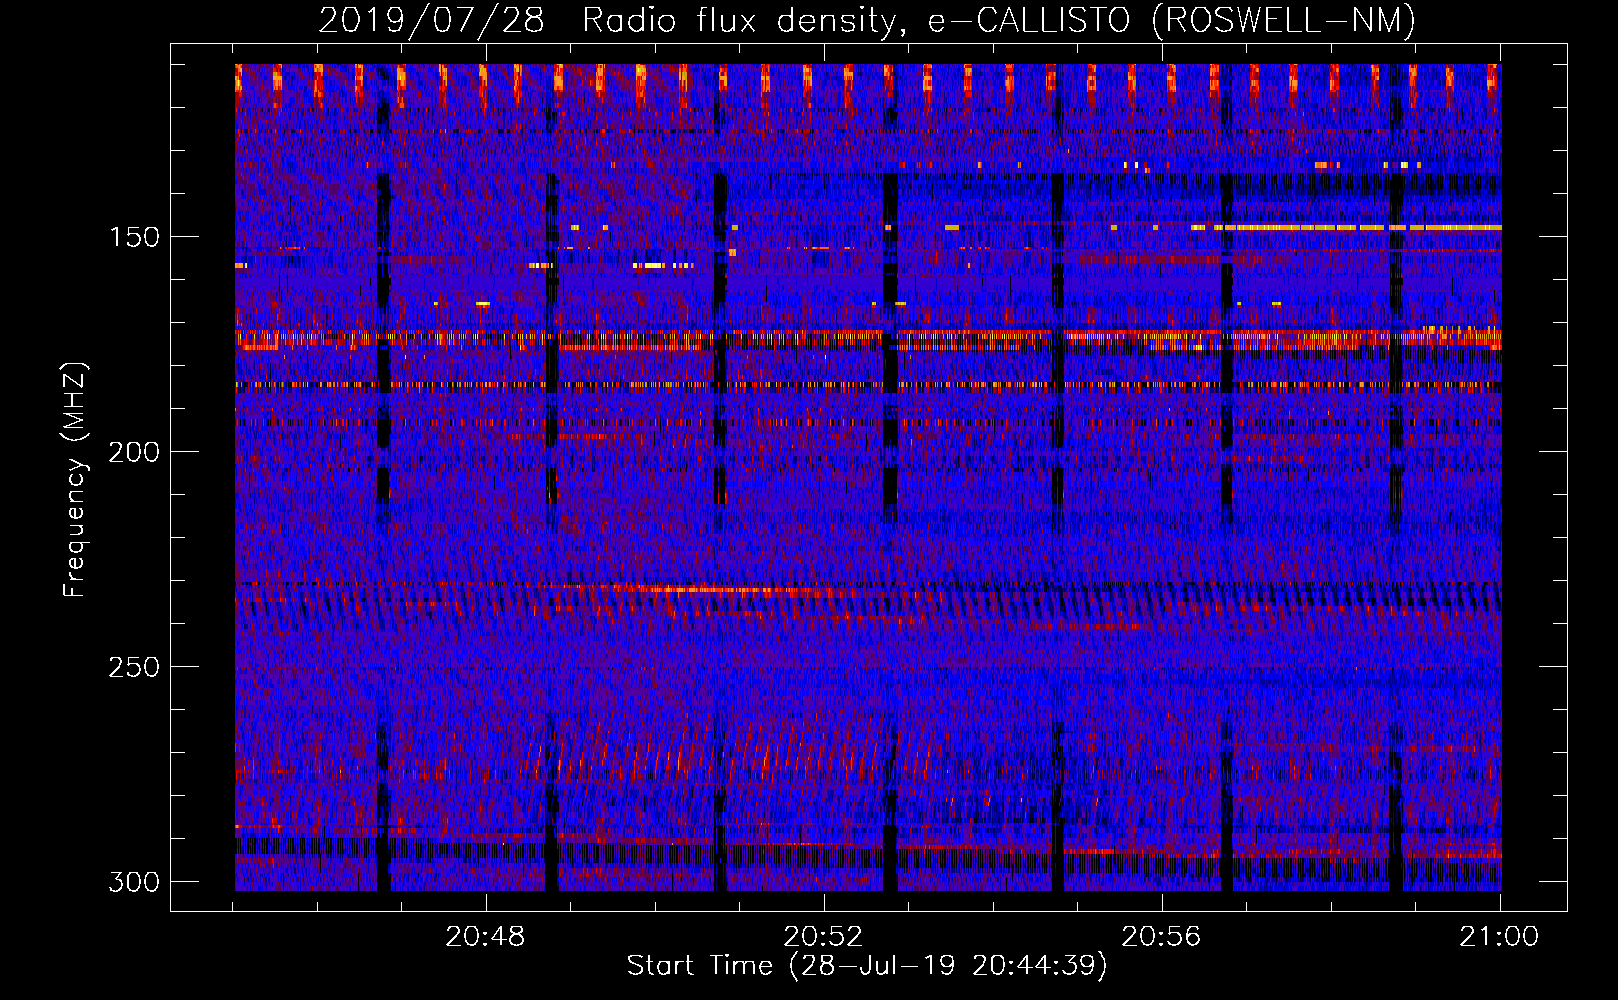Select the 150 frequency tick label
The width and height of the screenshot is (1618, 1000).
pyautogui.click(x=134, y=237)
